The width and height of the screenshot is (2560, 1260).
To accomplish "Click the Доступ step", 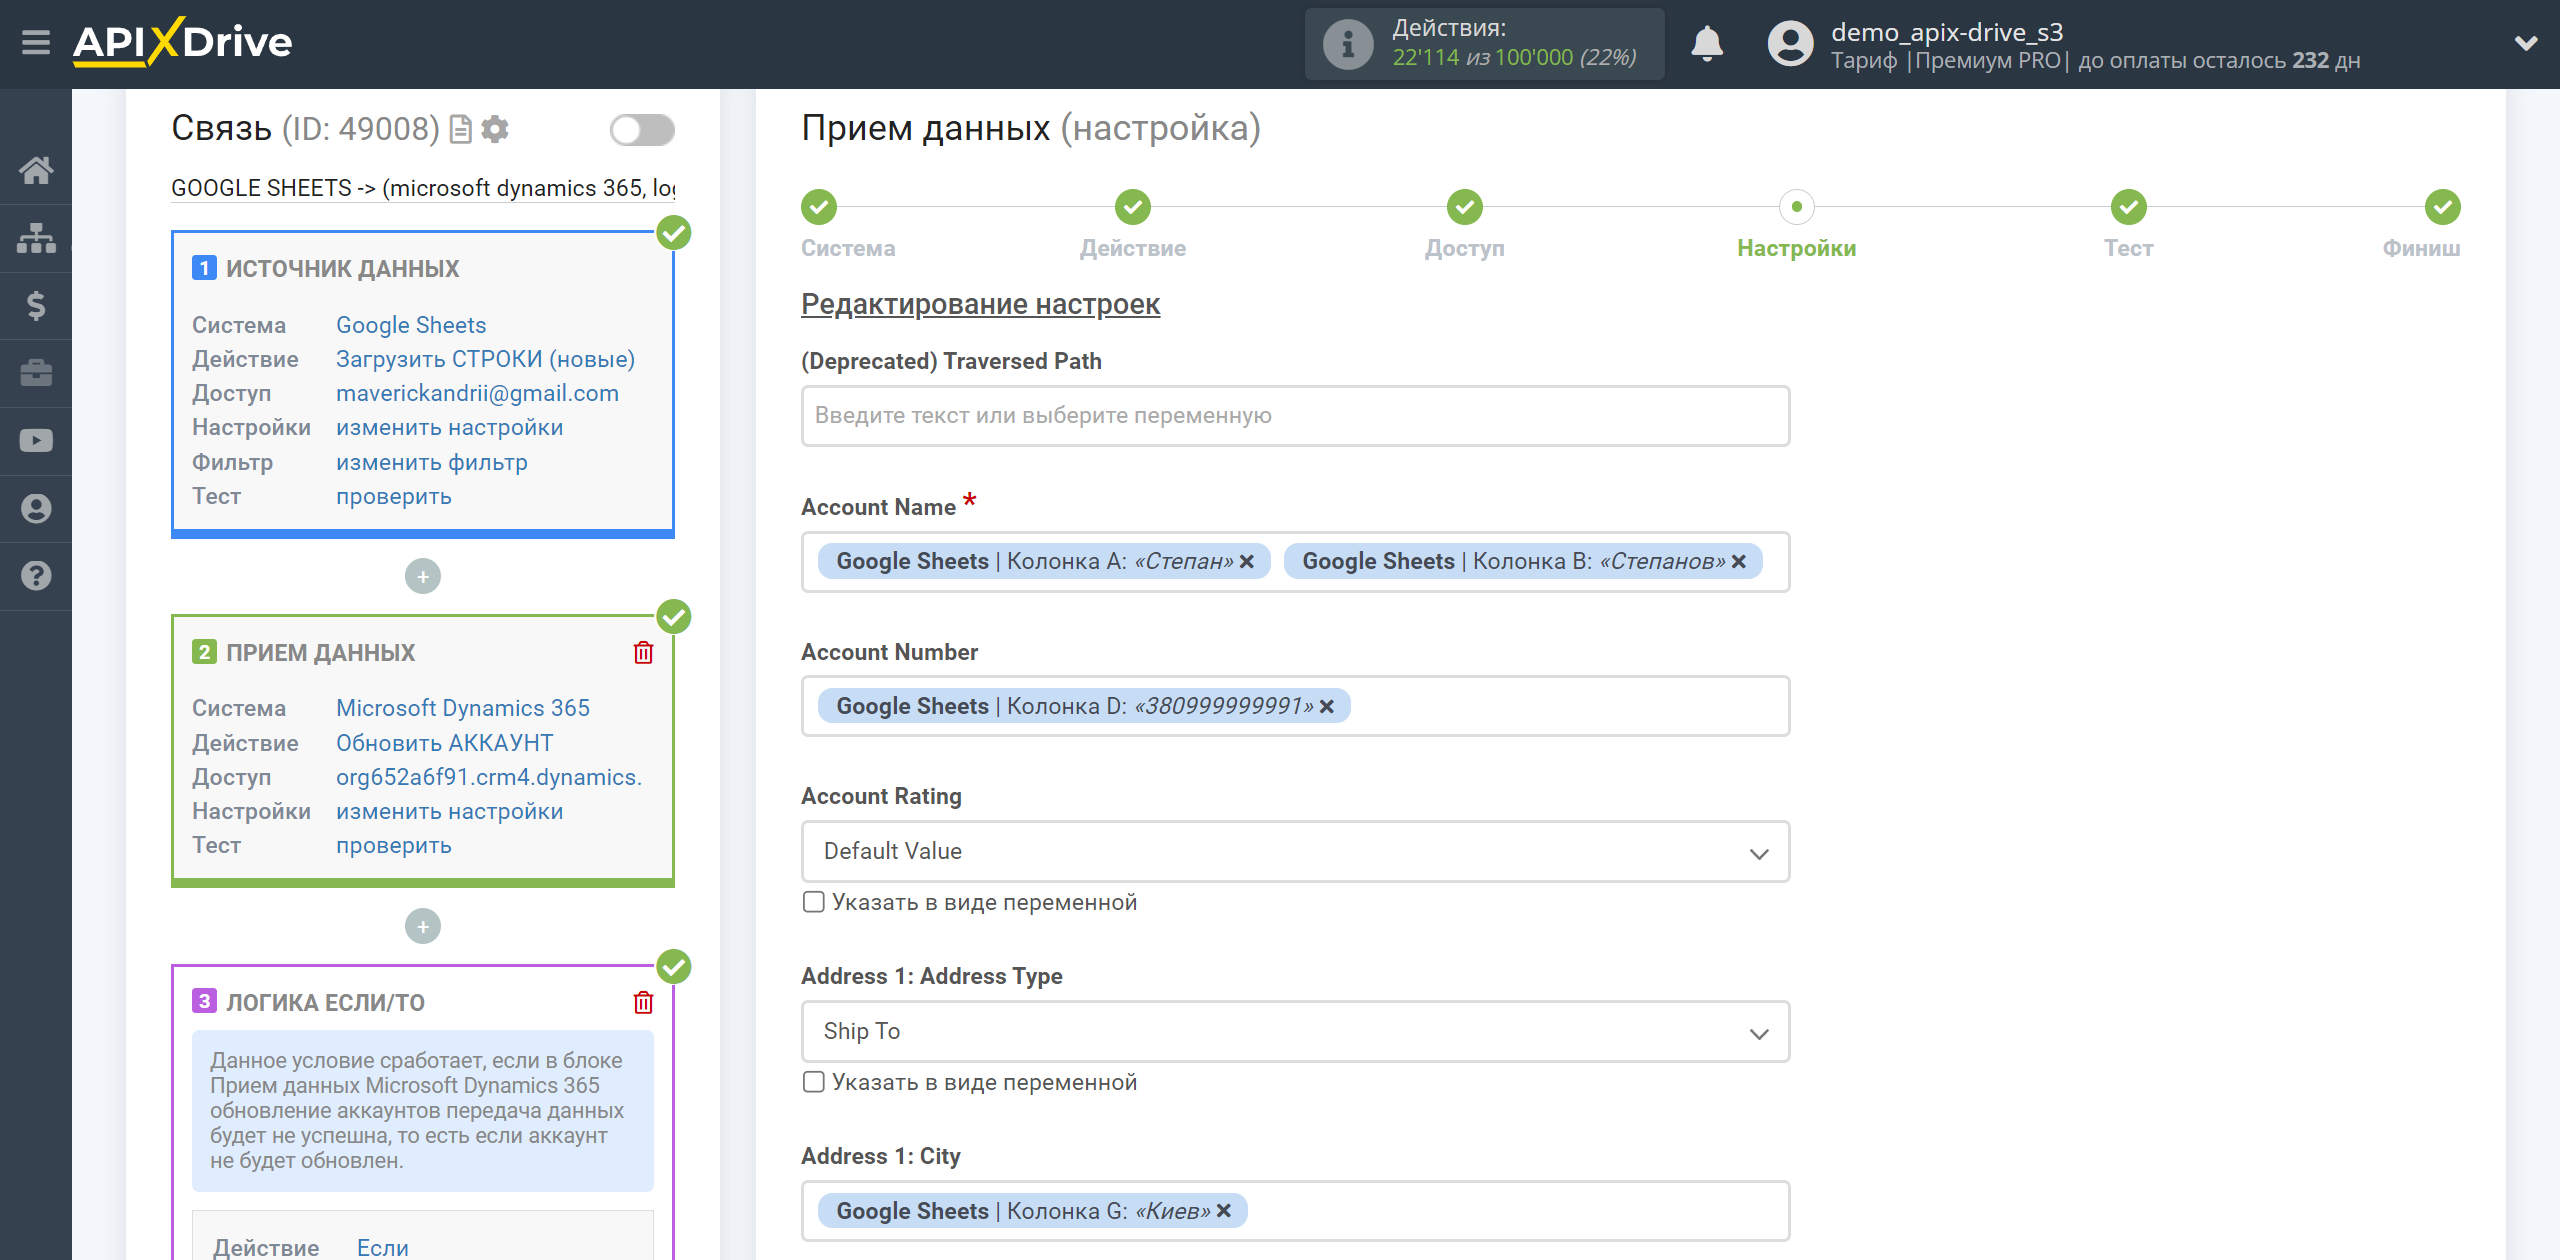I will (1465, 207).
